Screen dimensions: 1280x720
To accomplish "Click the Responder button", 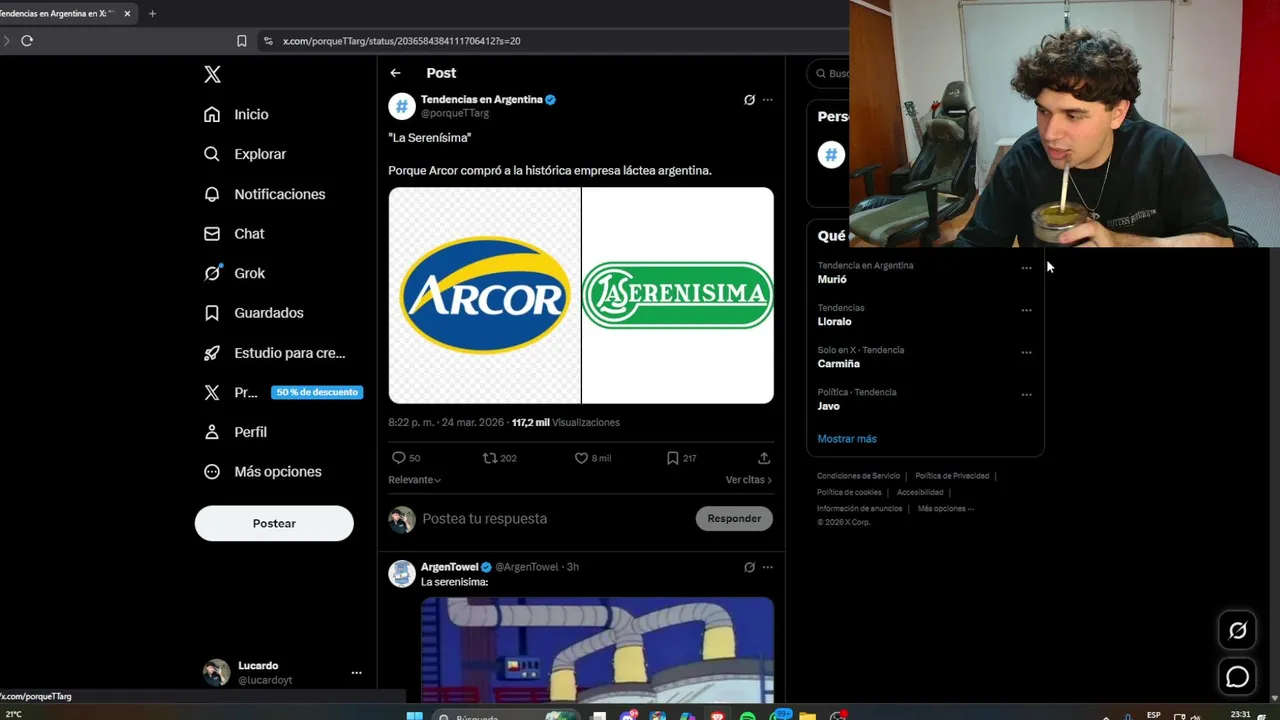I will 734,518.
